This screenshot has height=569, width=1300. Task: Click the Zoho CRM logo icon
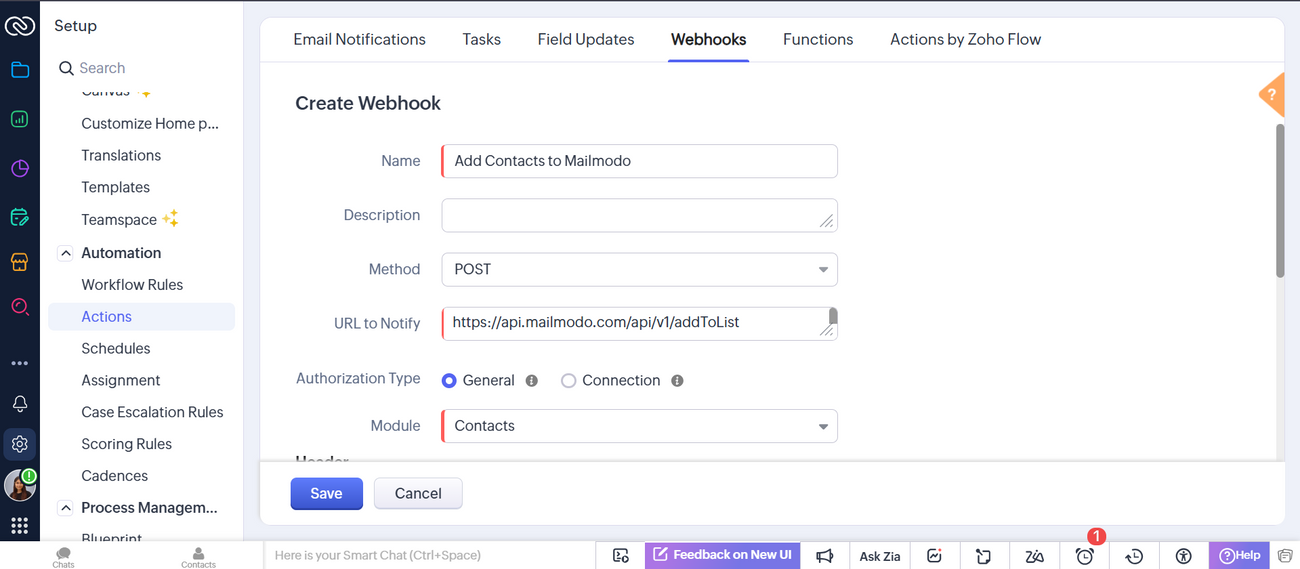point(20,26)
